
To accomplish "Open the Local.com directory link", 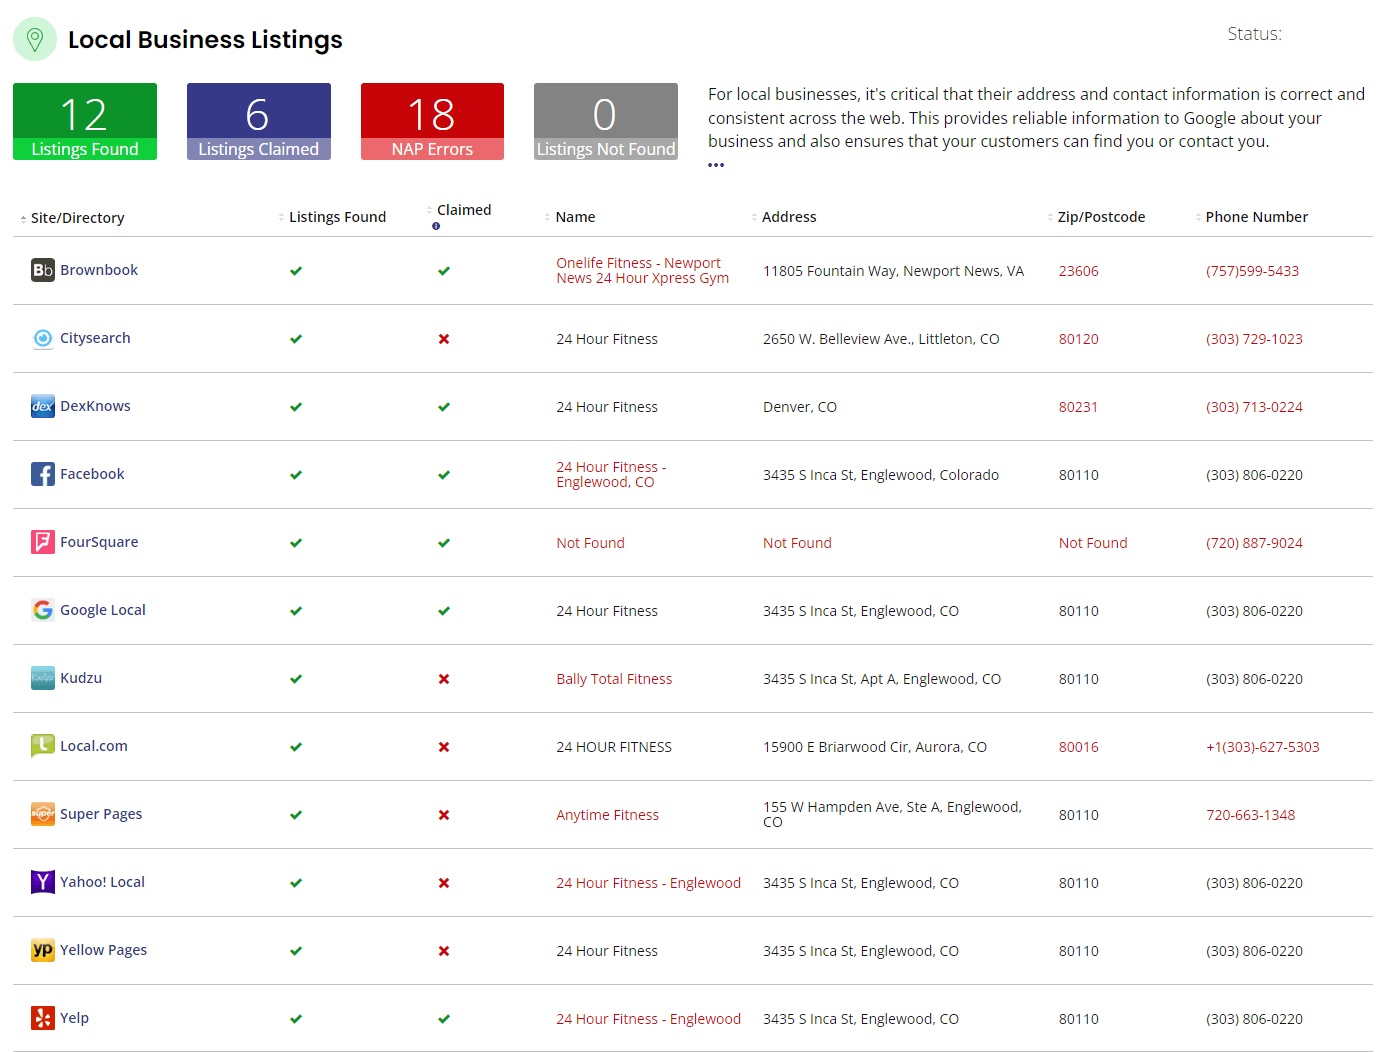I will coord(94,746).
